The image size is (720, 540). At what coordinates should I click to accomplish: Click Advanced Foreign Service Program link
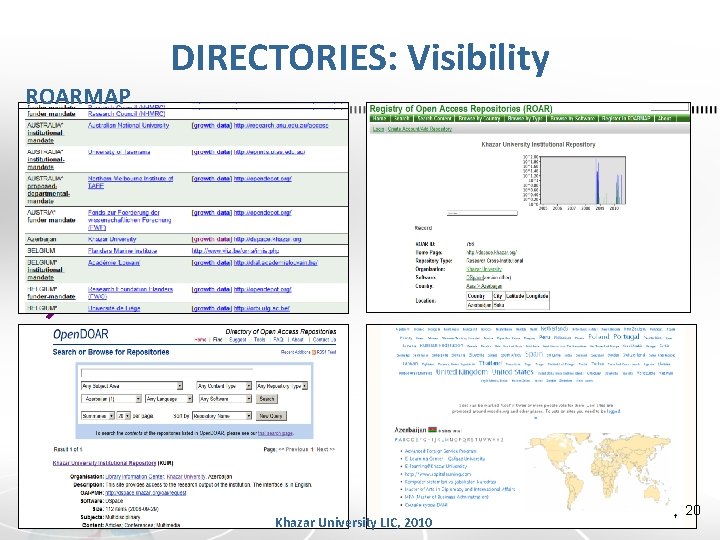coord(440,451)
